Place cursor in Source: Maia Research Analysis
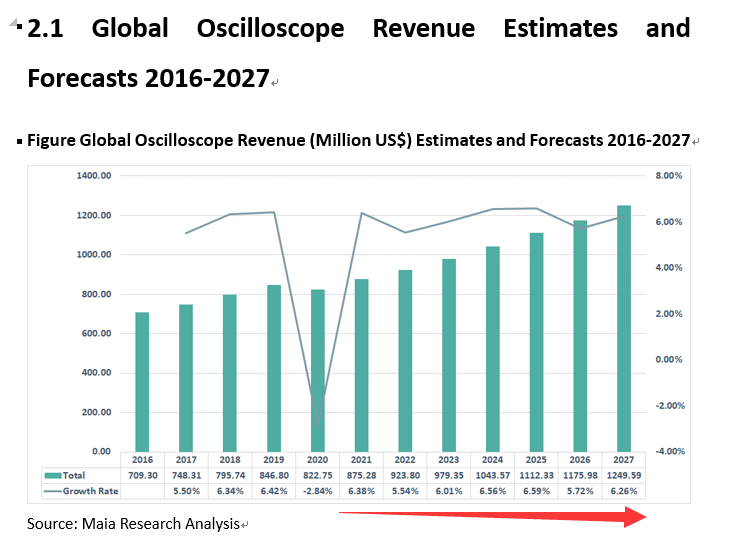This screenshot has height=559, width=735. pos(133,524)
